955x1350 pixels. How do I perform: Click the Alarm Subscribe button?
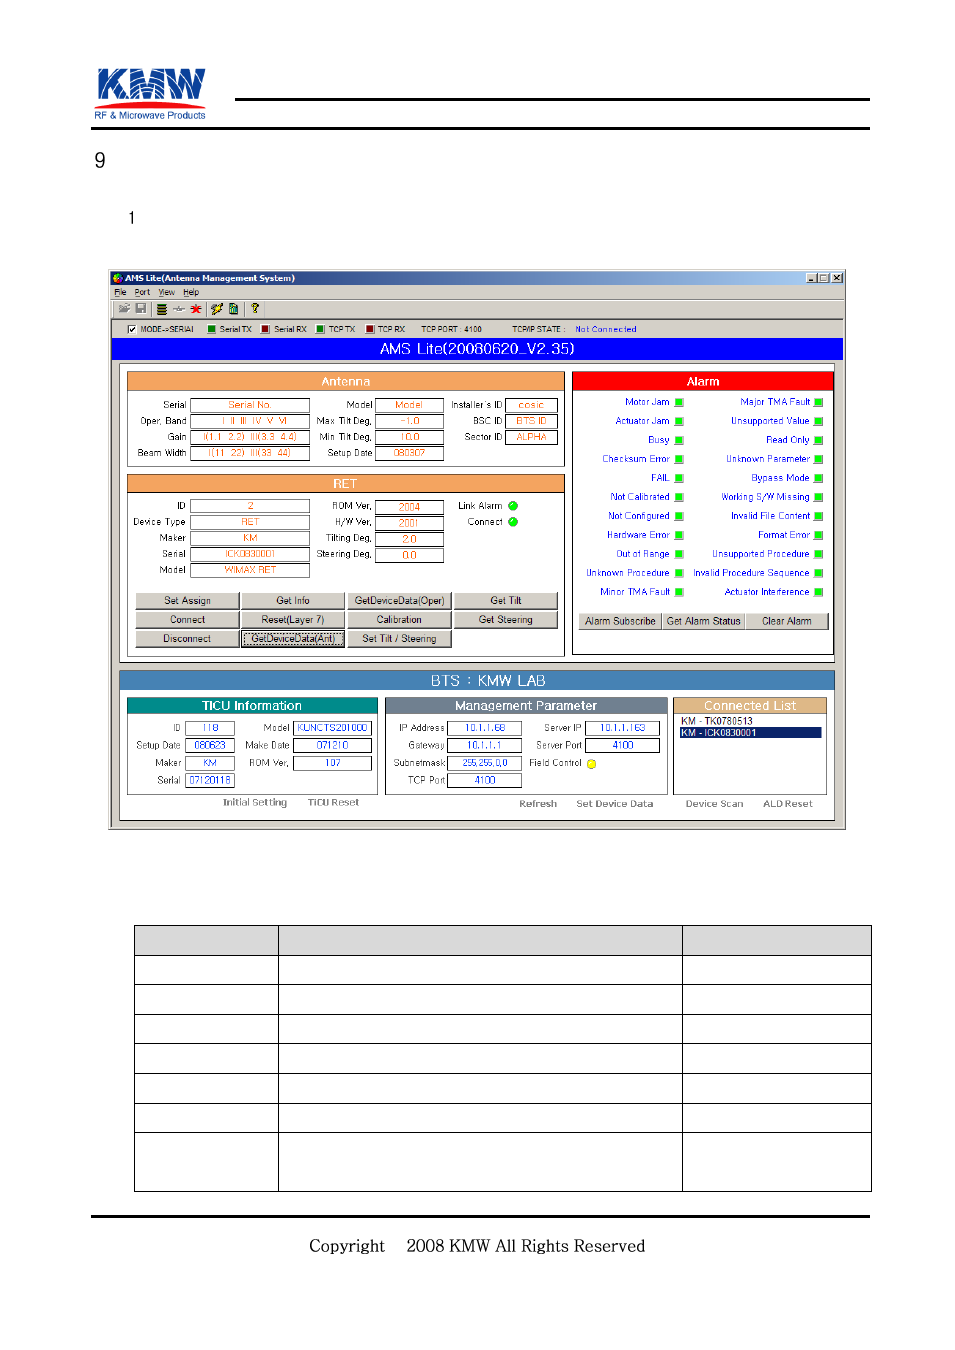(621, 621)
